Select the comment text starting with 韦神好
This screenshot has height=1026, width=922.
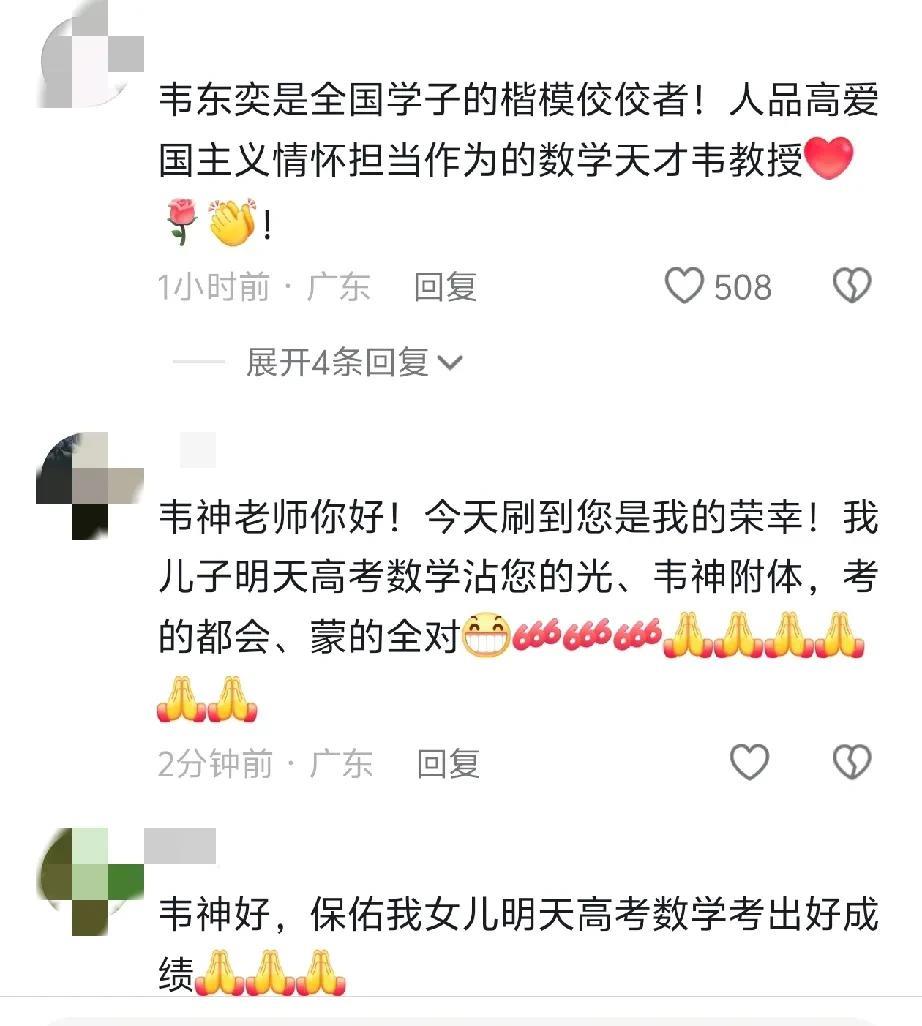[x=518, y=944]
